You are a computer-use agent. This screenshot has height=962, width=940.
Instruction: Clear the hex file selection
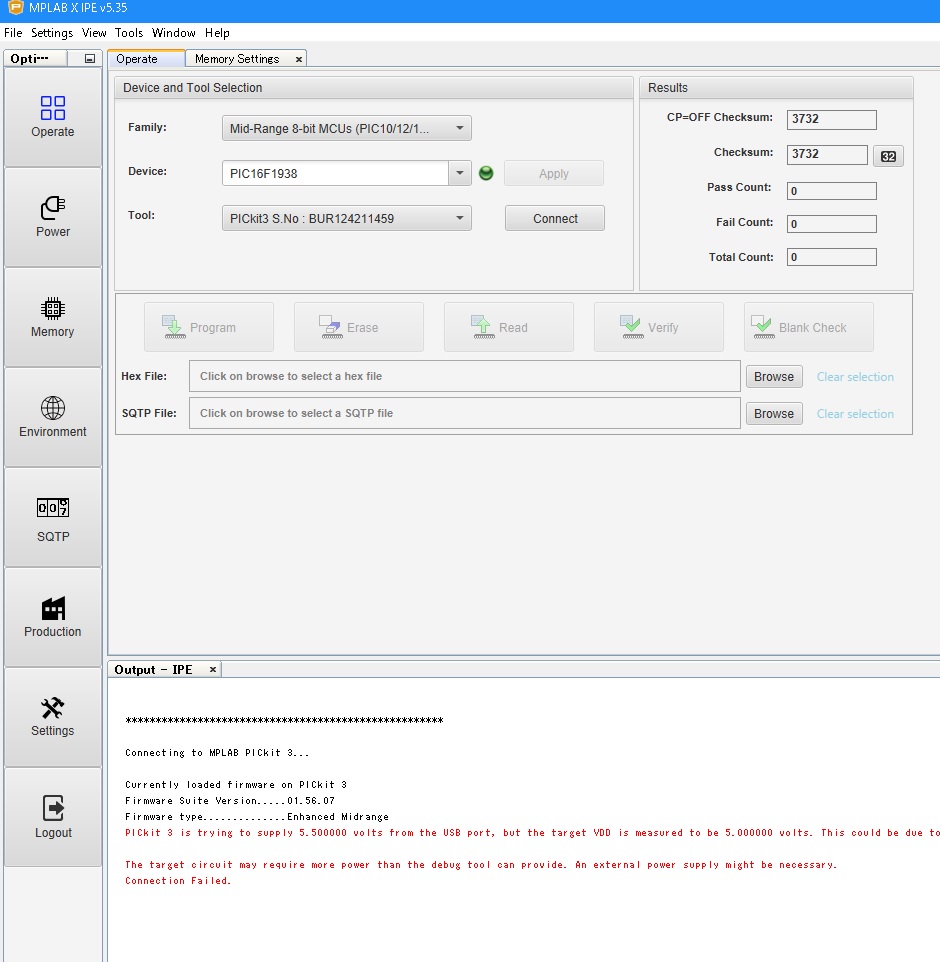tap(855, 377)
